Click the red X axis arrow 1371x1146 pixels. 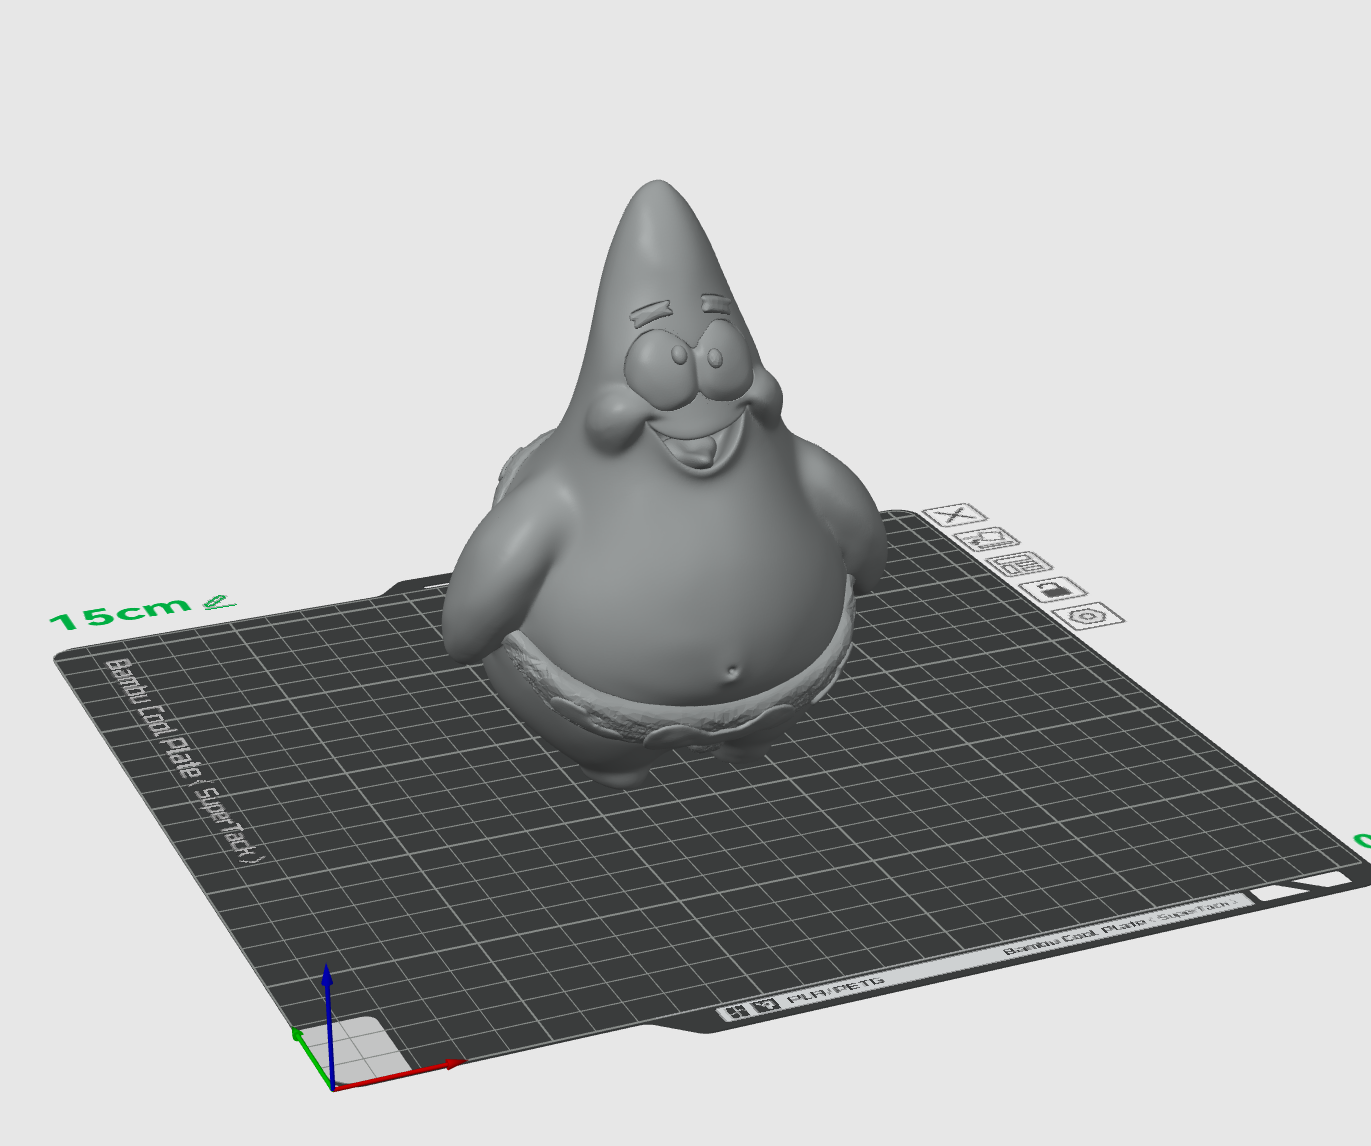point(399,1075)
